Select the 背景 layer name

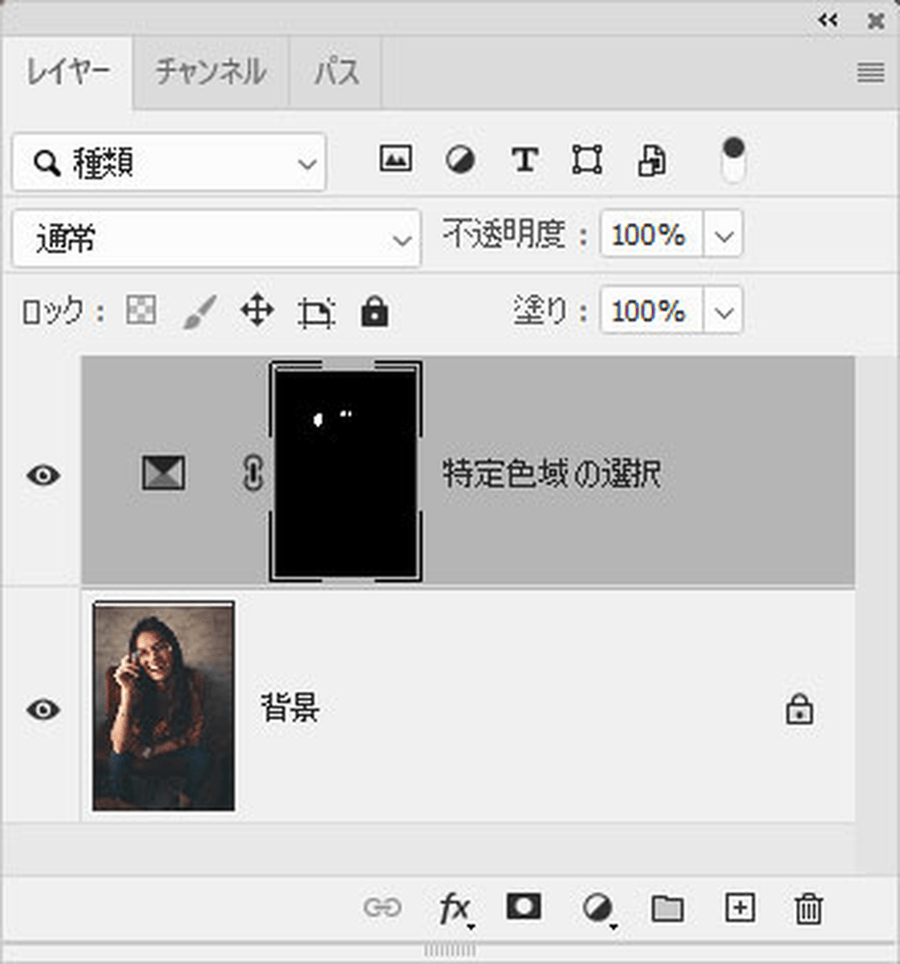(x=290, y=707)
